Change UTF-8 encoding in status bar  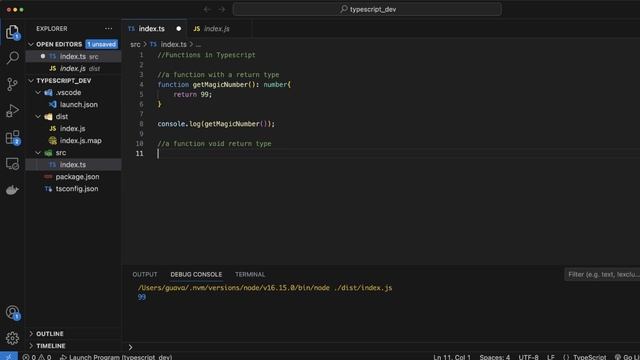coord(528,357)
